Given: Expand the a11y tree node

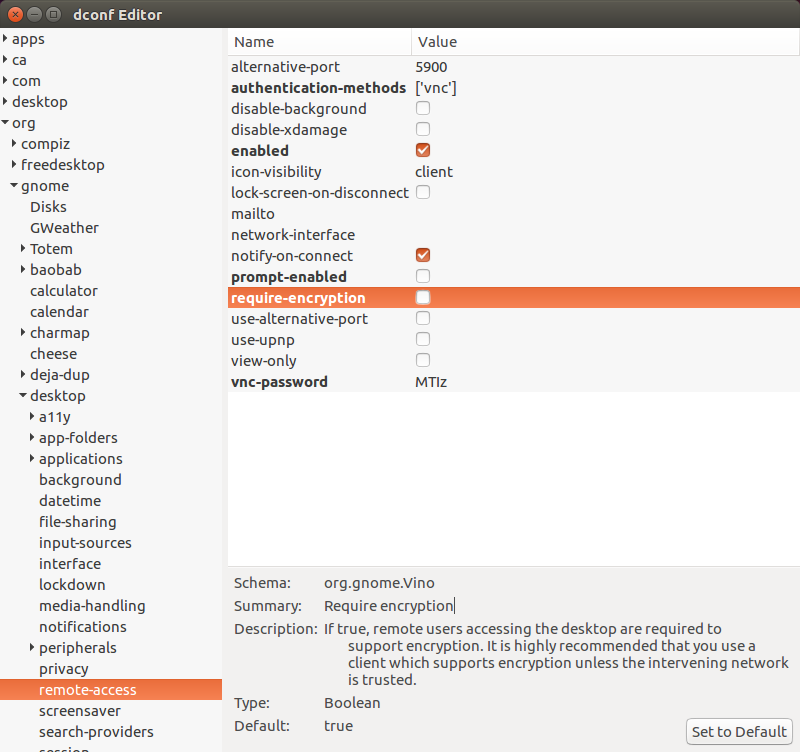Looking at the screenshot, I should point(32,416).
